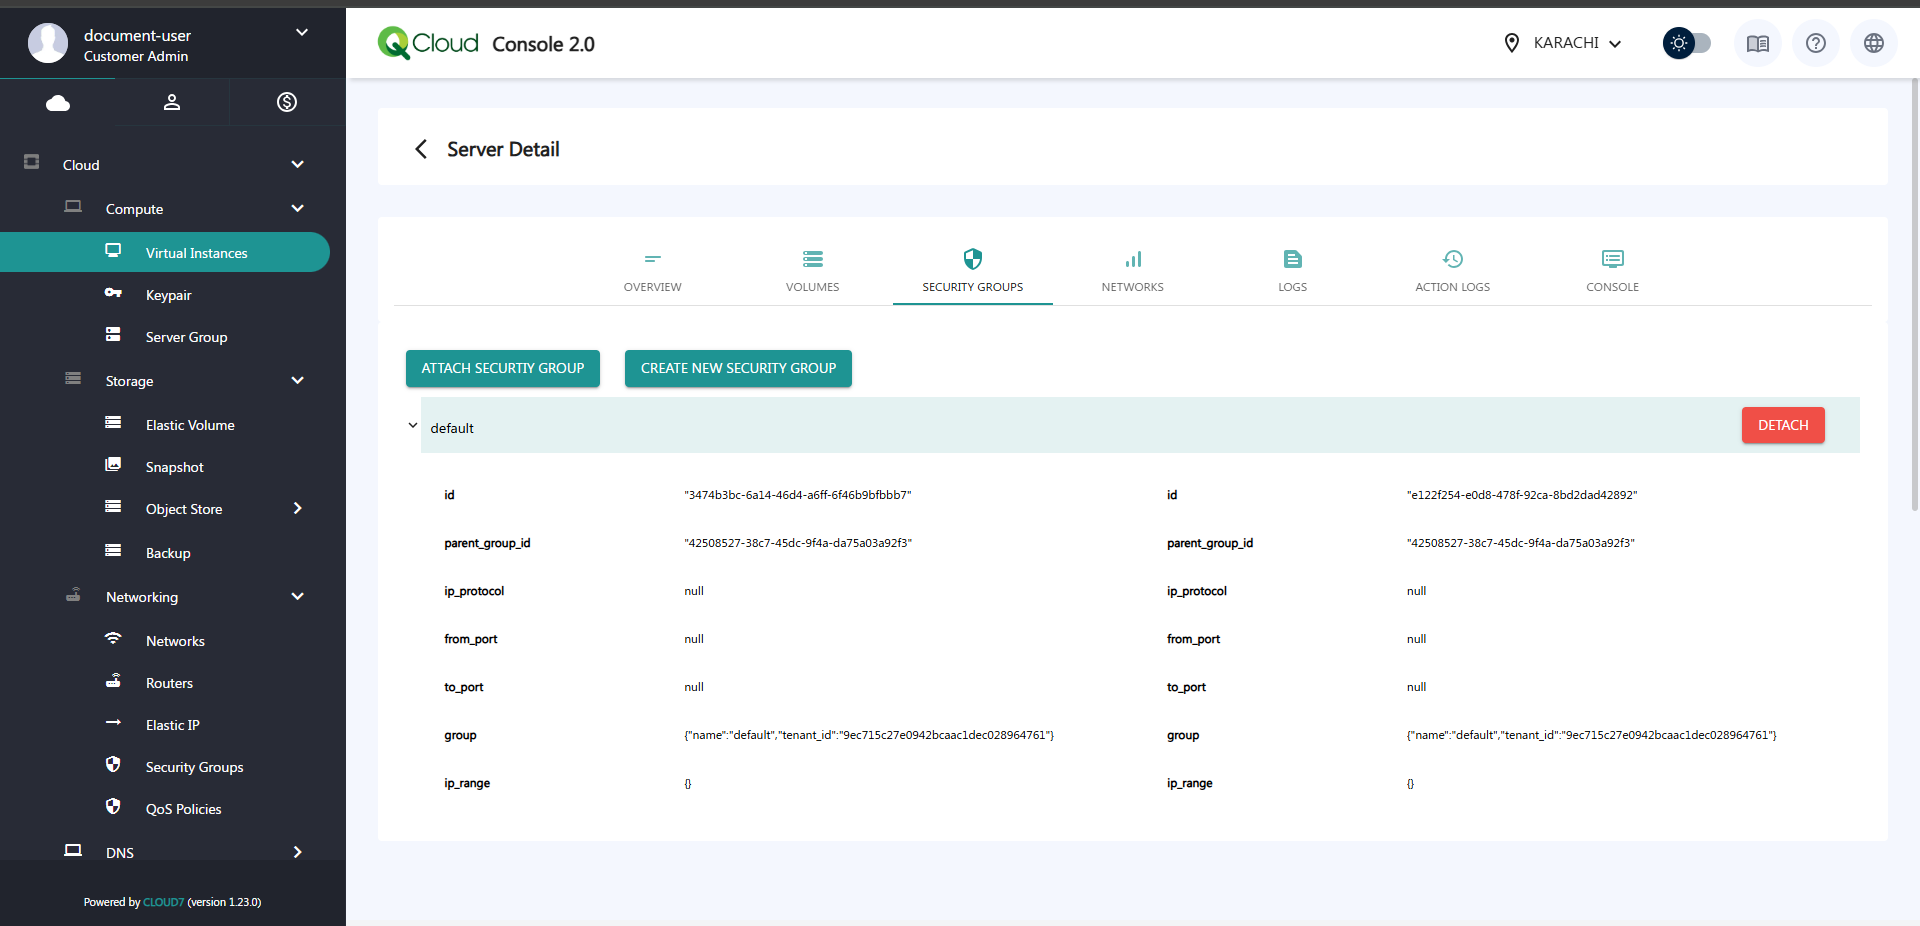Switch to the Volumes tab
Screen dimensions: 1920x926
812,271
